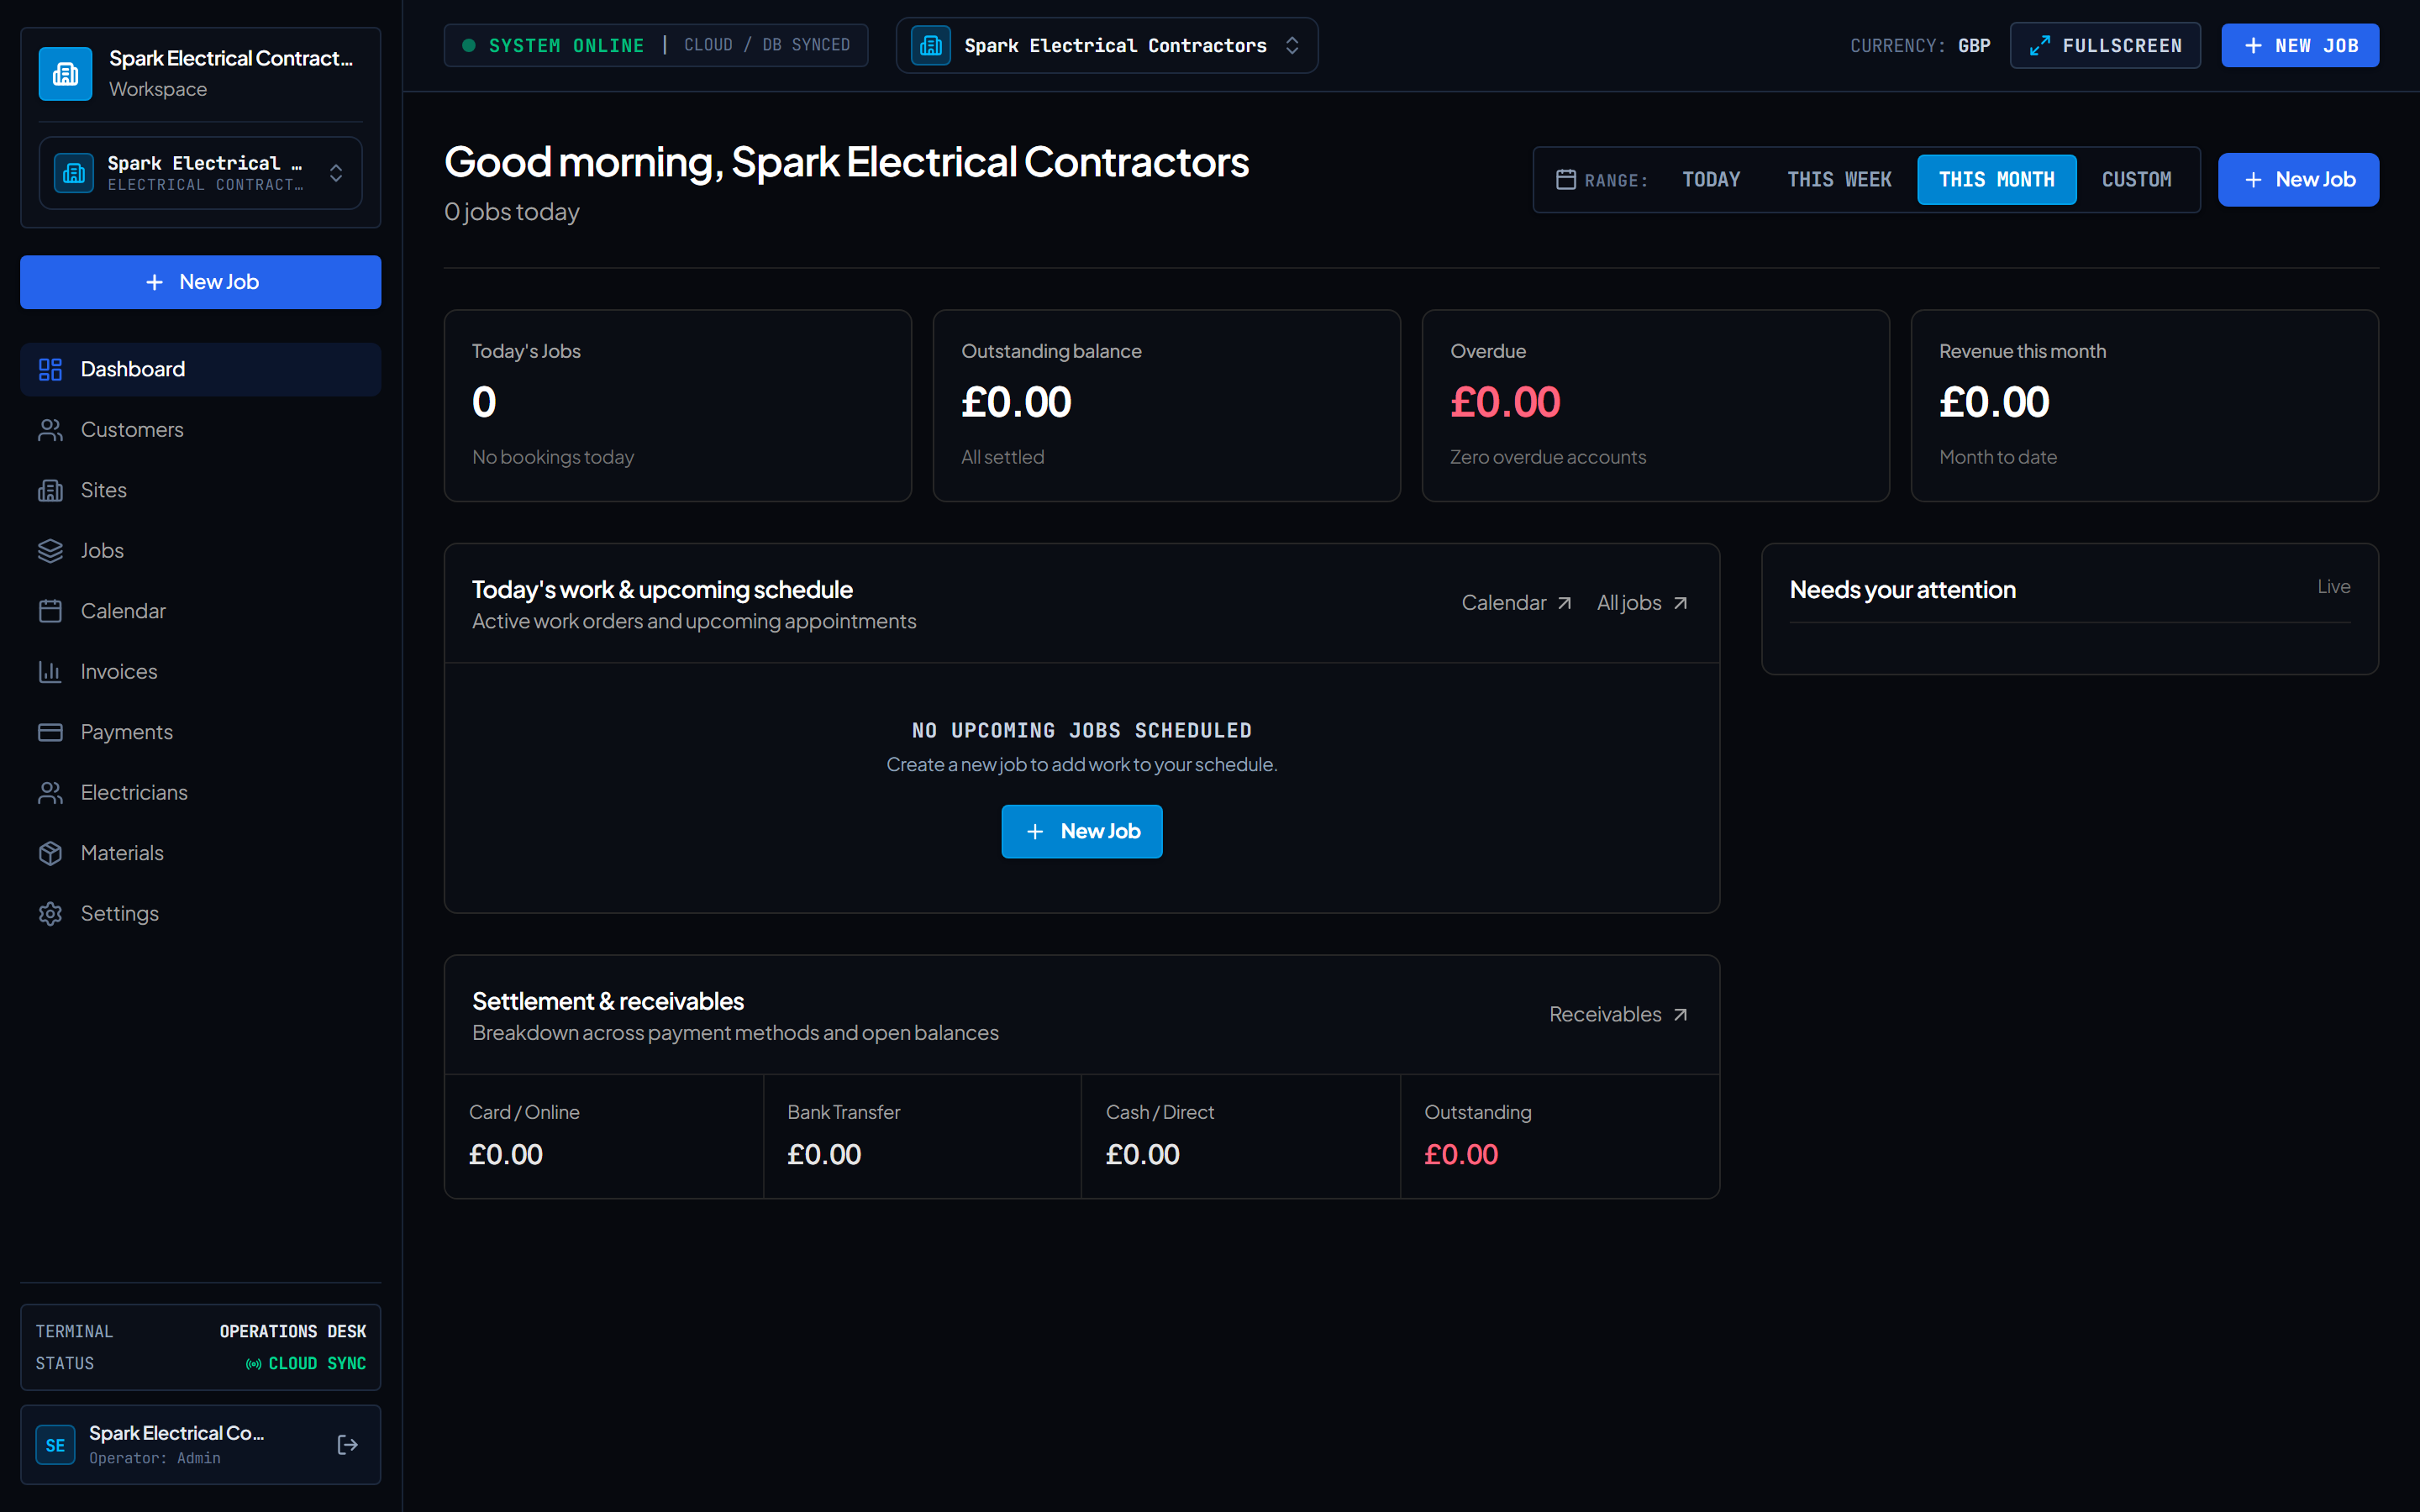Click the 0 jobs today subtitle

(x=512, y=212)
